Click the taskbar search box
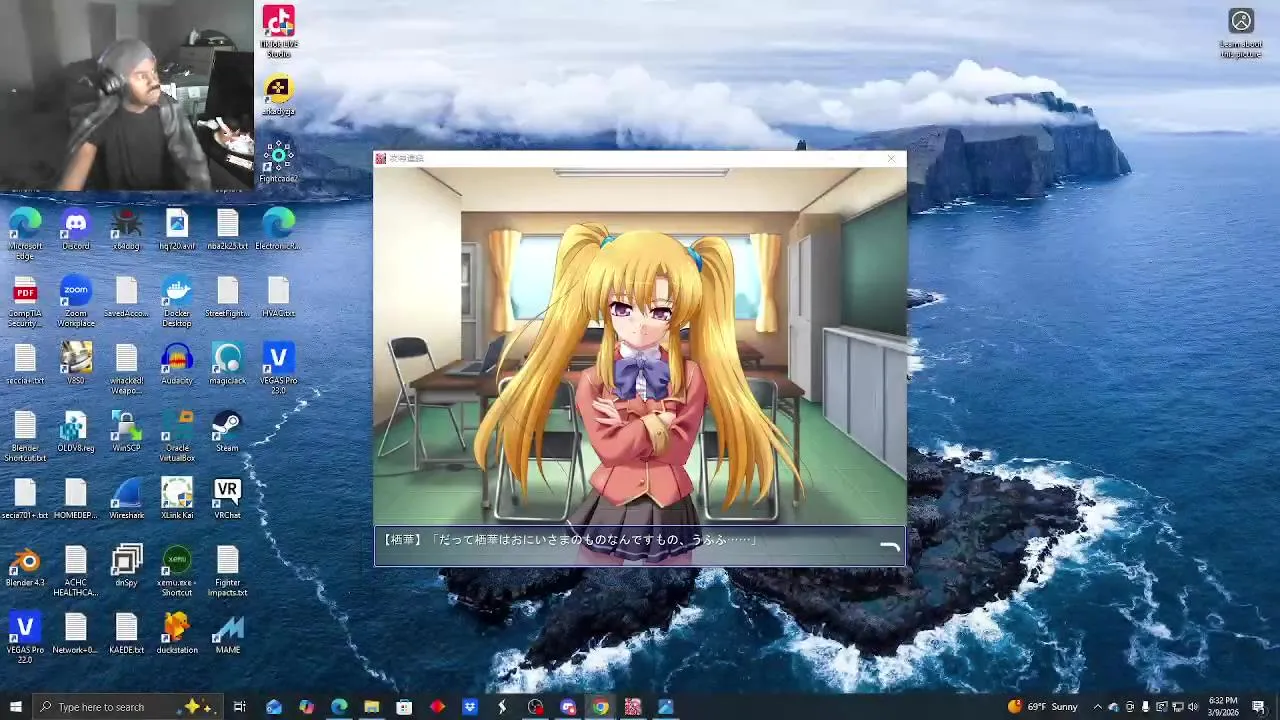The height and width of the screenshot is (720, 1280). point(127,707)
